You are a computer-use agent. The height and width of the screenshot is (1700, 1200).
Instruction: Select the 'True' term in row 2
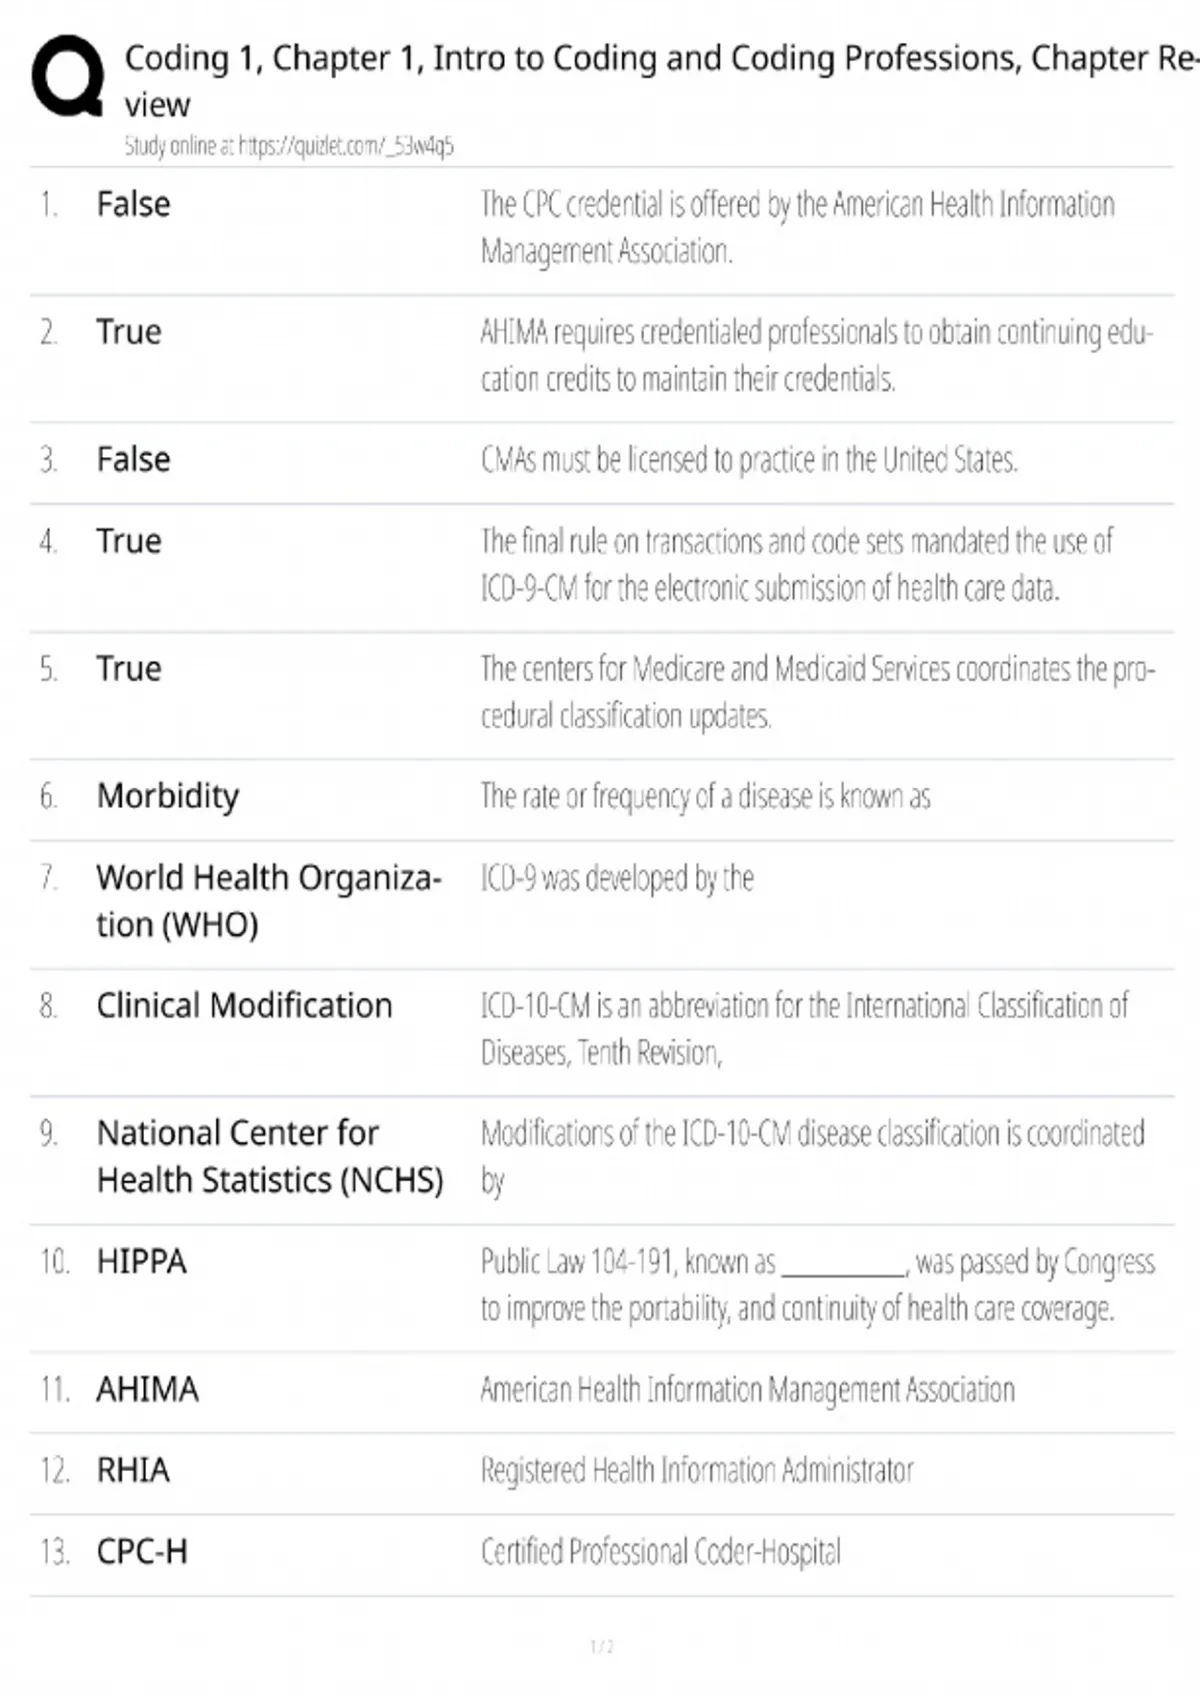coord(128,332)
